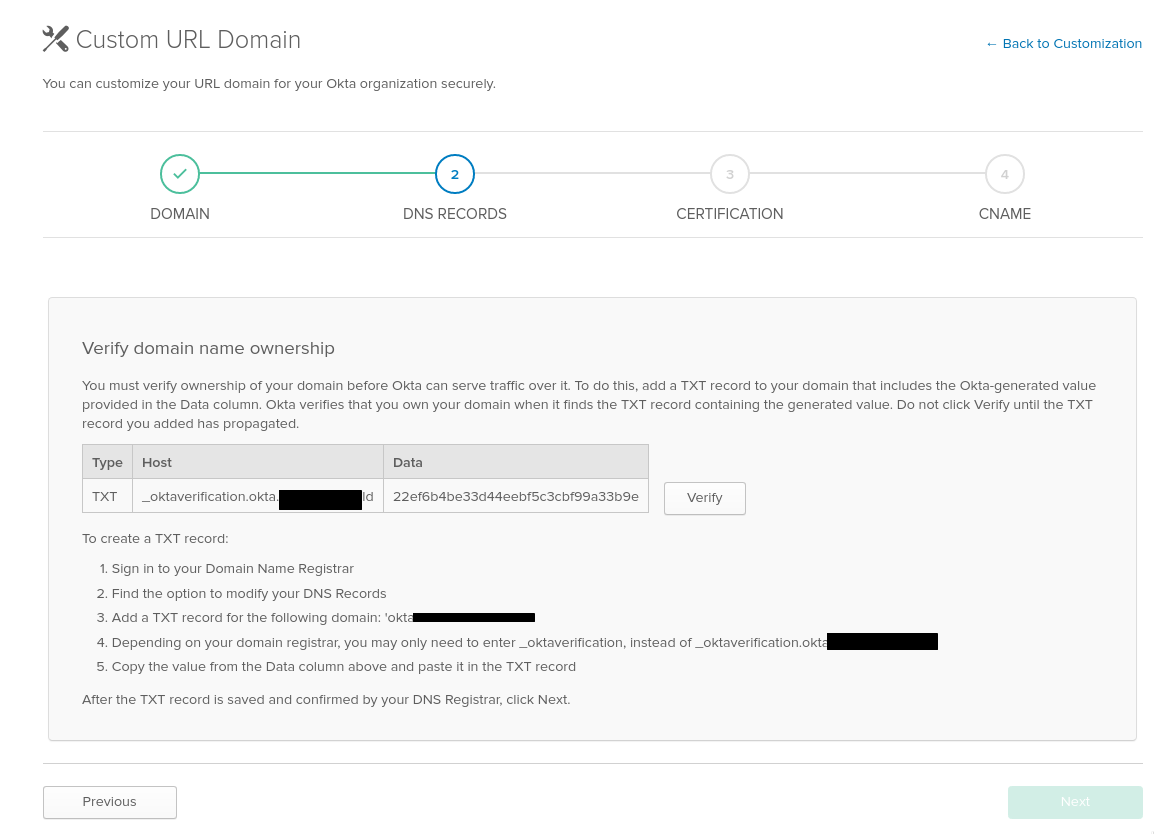
Task: Select step 3 Certification circle
Action: pos(729,174)
